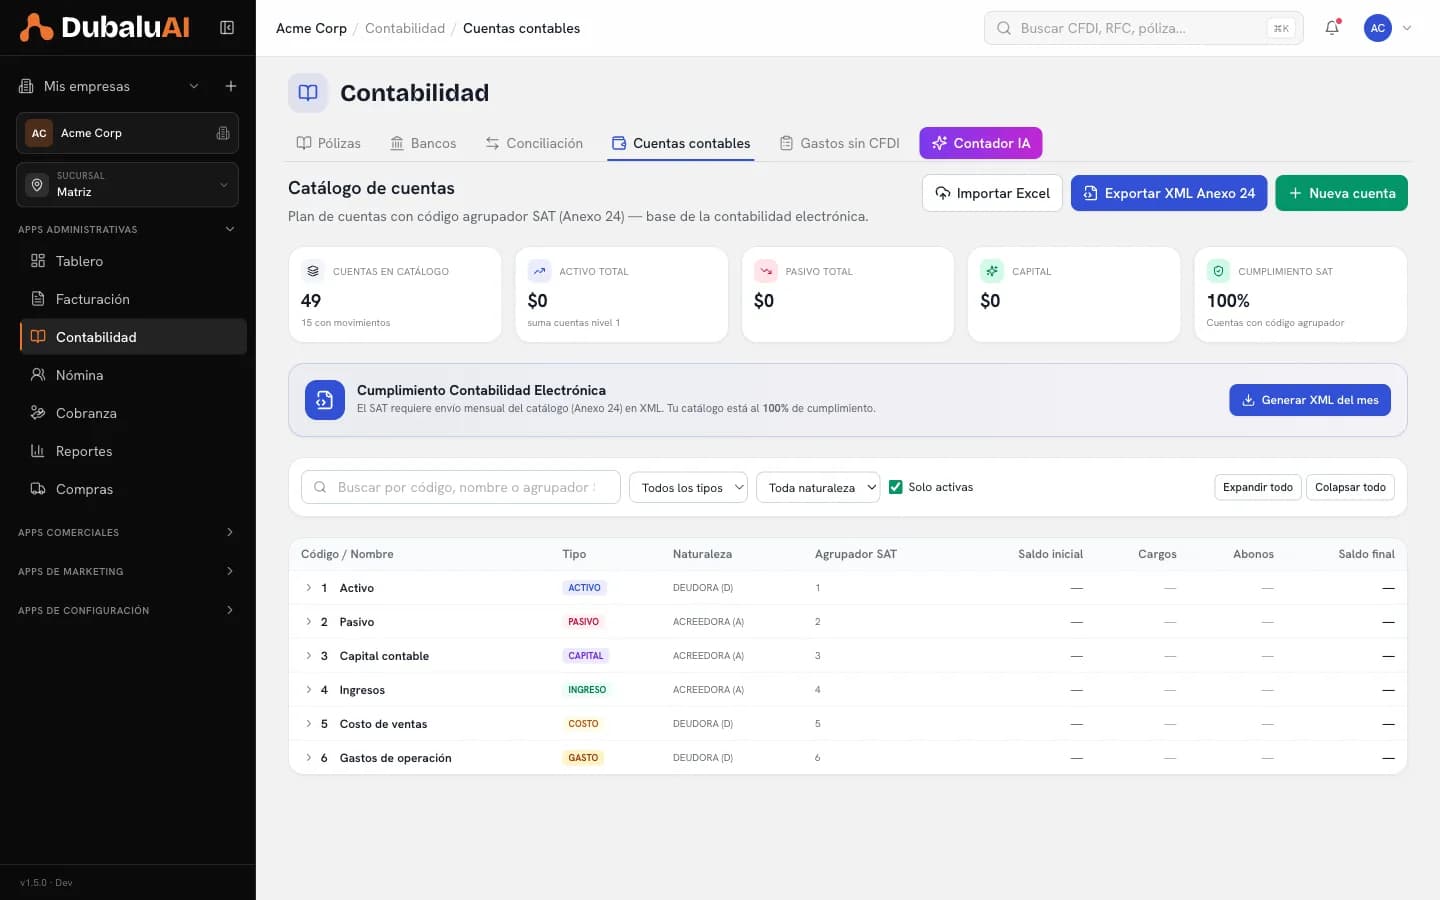Toggle the Solo activas checkbox
The width and height of the screenshot is (1440, 900).
896,487
